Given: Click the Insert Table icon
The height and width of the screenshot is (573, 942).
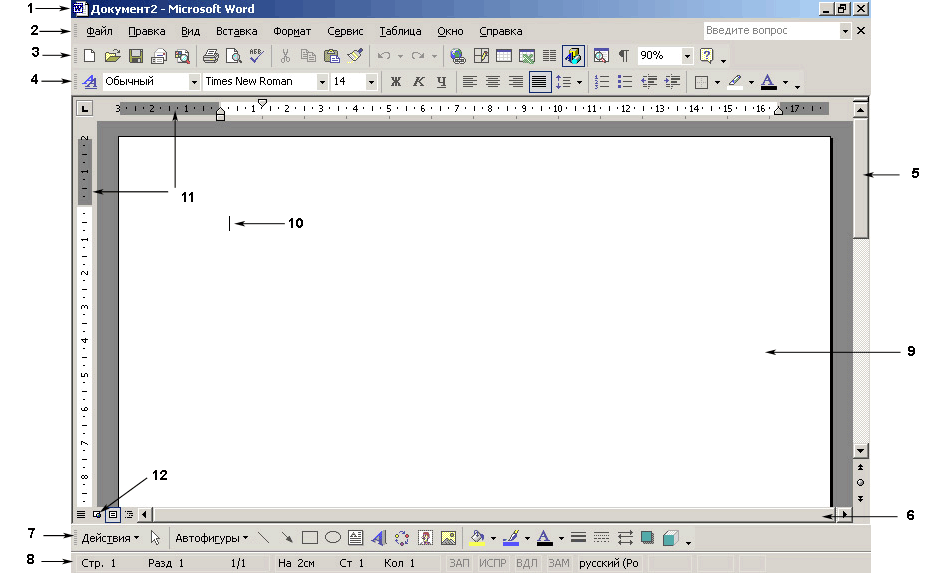Looking at the screenshot, I should 504,56.
